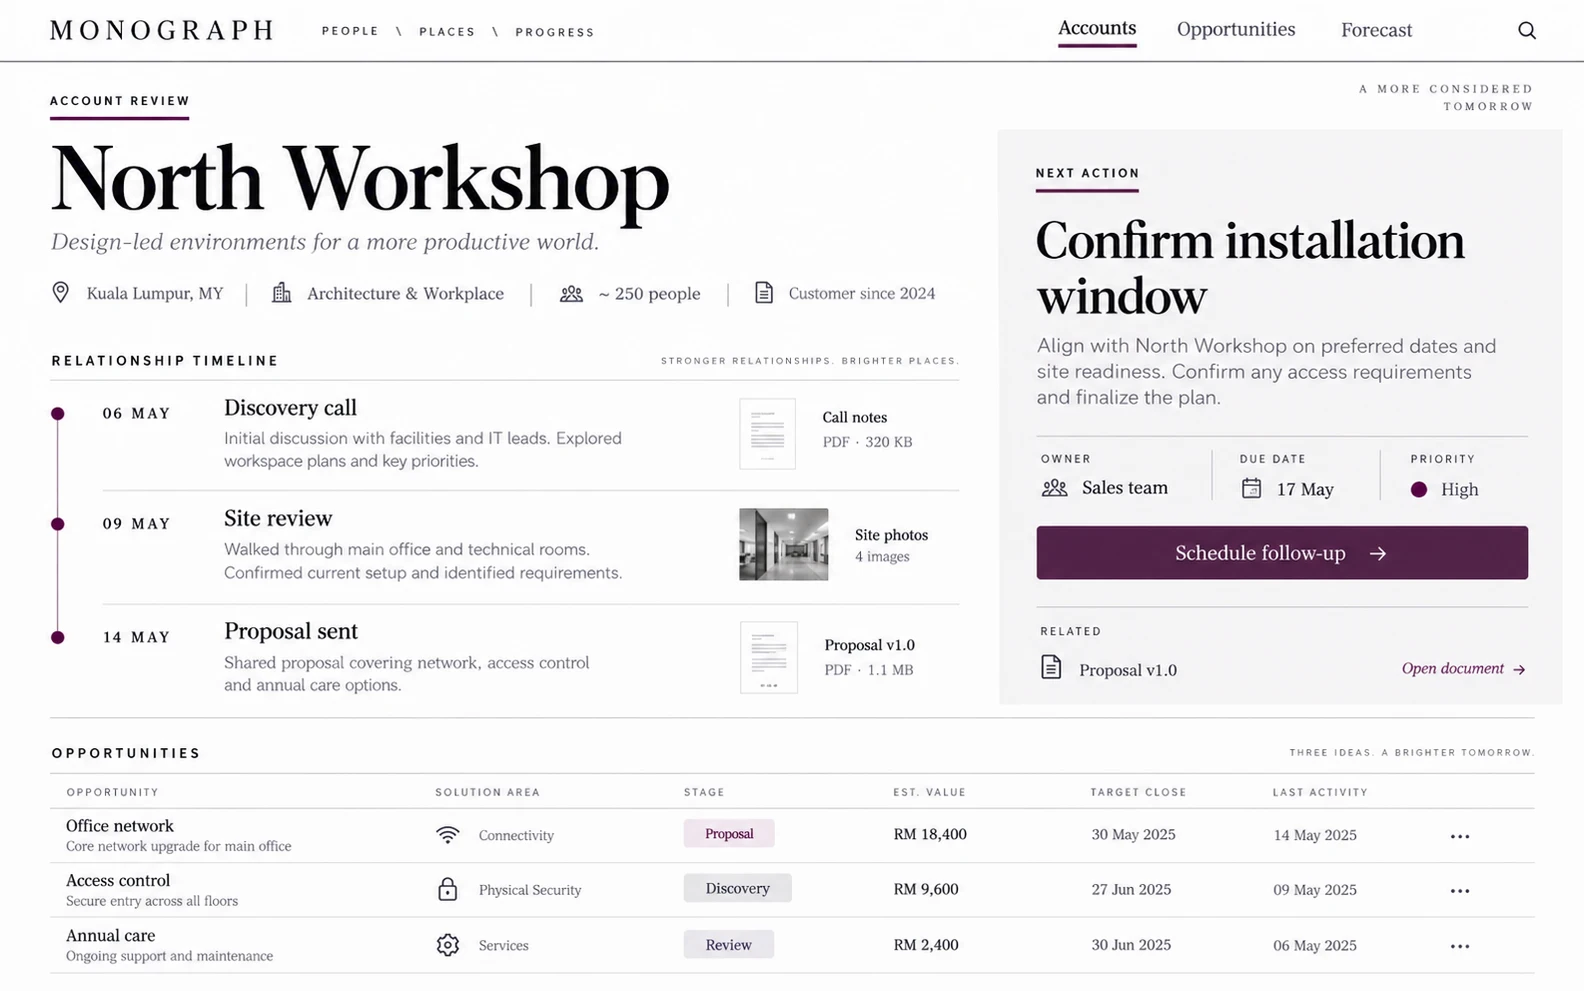Click the lock icon for Physical Security
This screenshot has height=991, width=1584.
coord(448,889)
